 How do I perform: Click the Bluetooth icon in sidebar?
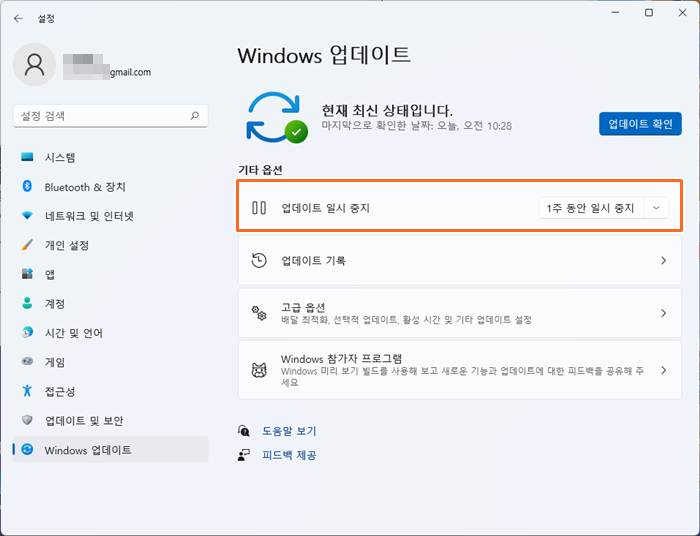click(x=27, y=187)
